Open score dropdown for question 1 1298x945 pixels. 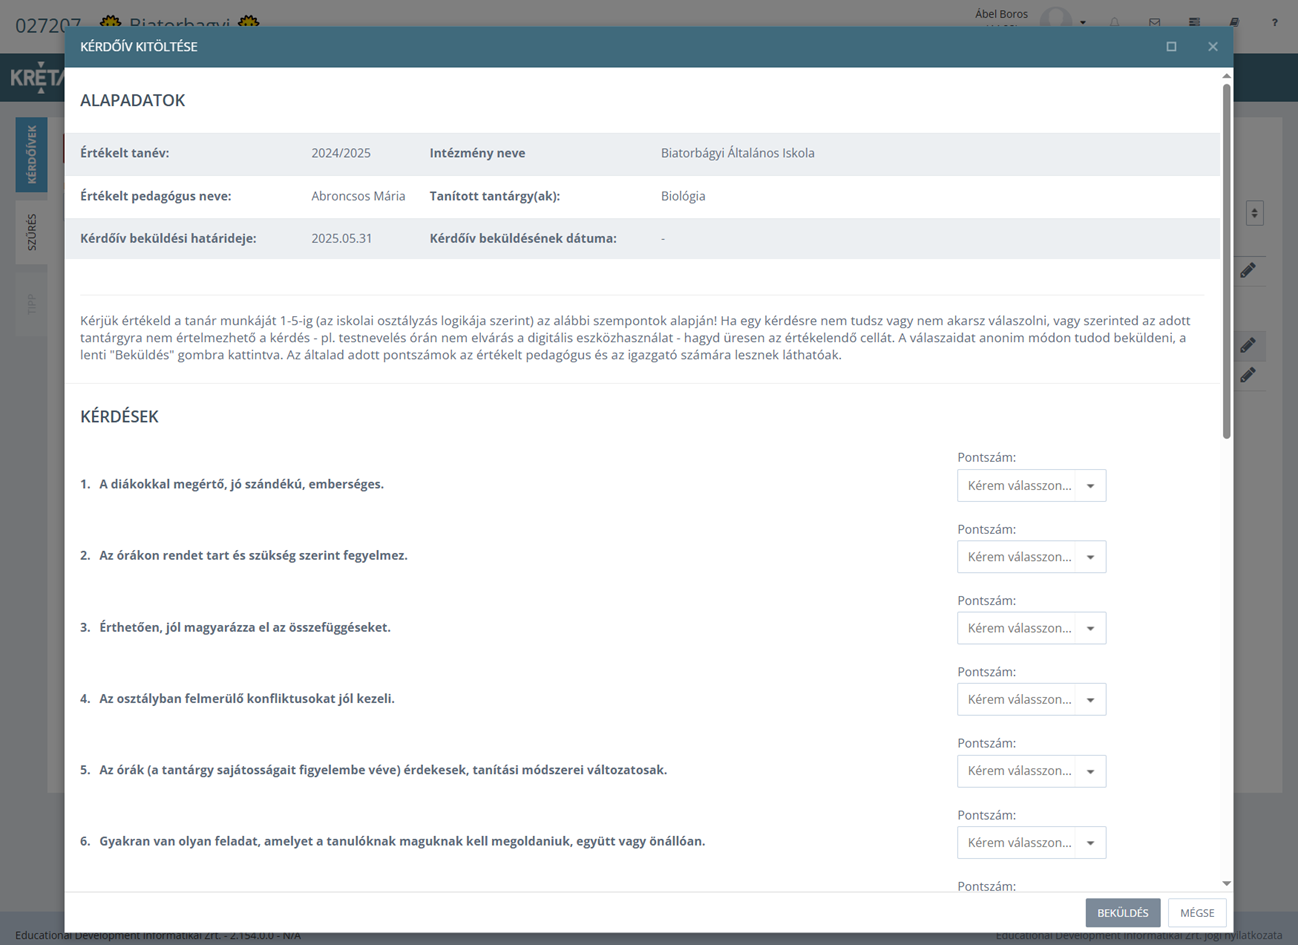pyautogui.click(x=1031, y=485)
